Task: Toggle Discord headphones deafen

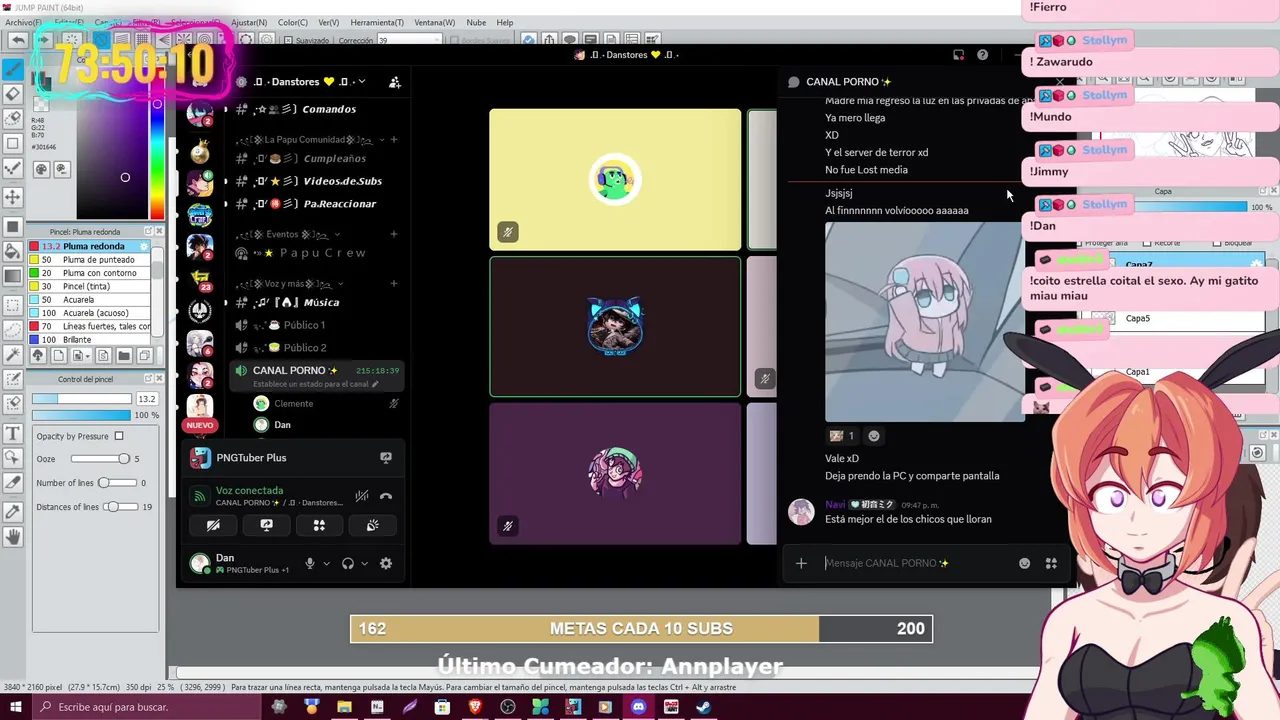Action: [x=348, y=563]
